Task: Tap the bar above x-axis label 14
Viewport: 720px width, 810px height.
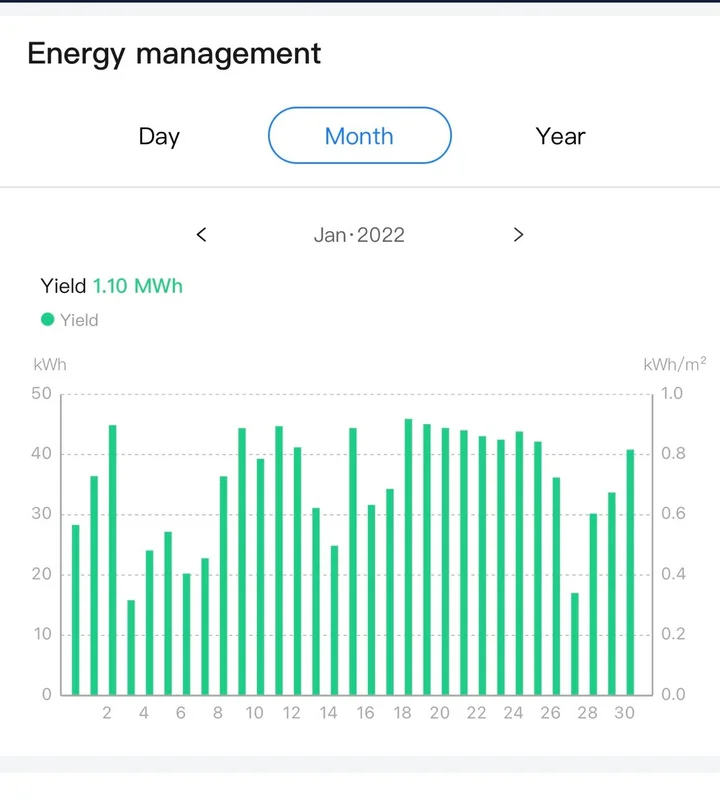Action: pyautogui.click(x=334, y=620)
